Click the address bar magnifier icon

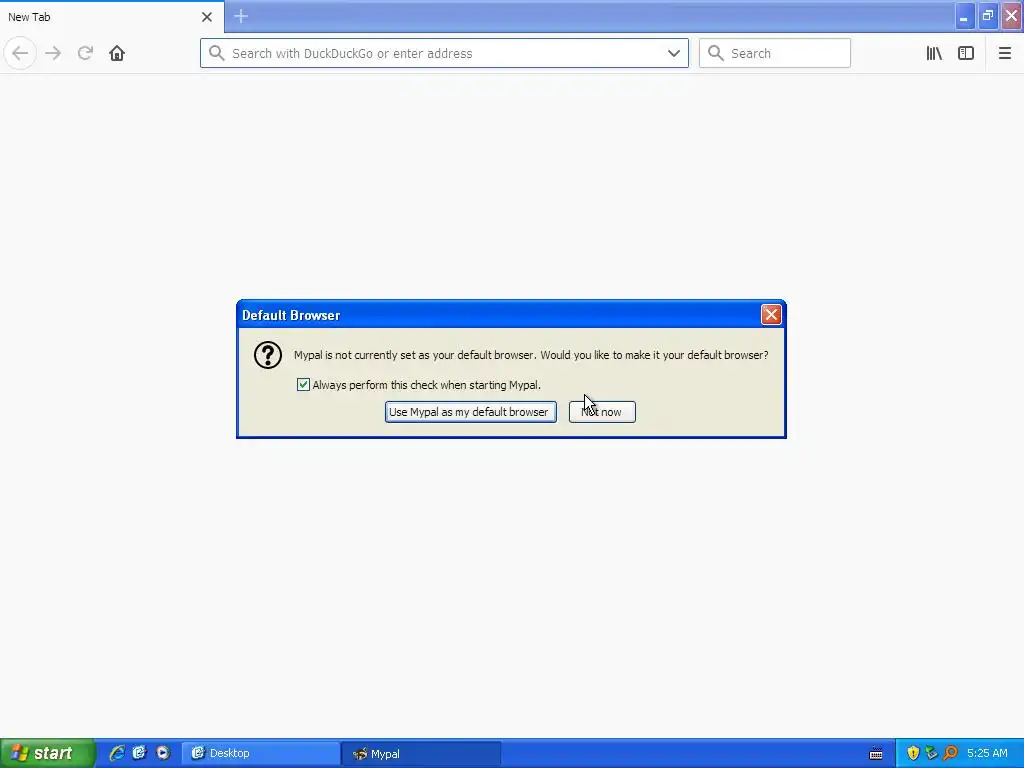tap(217, 53)
